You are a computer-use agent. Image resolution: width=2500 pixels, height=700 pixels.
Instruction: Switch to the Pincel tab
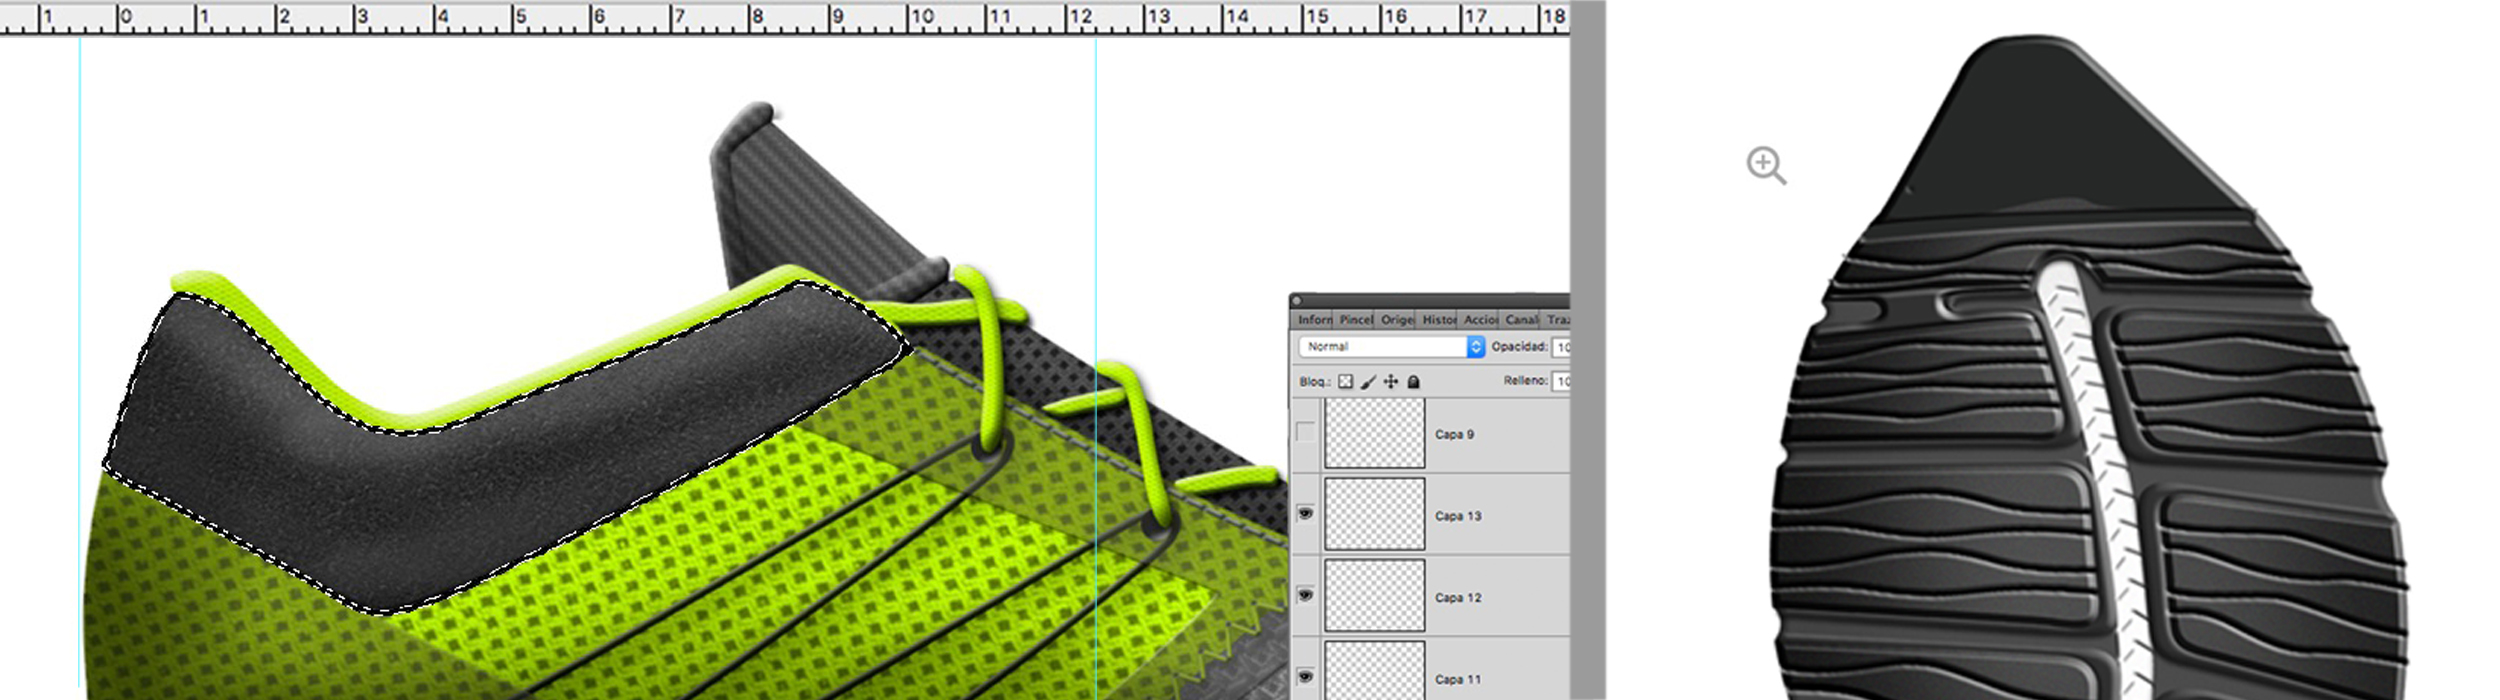(1356, 320)
